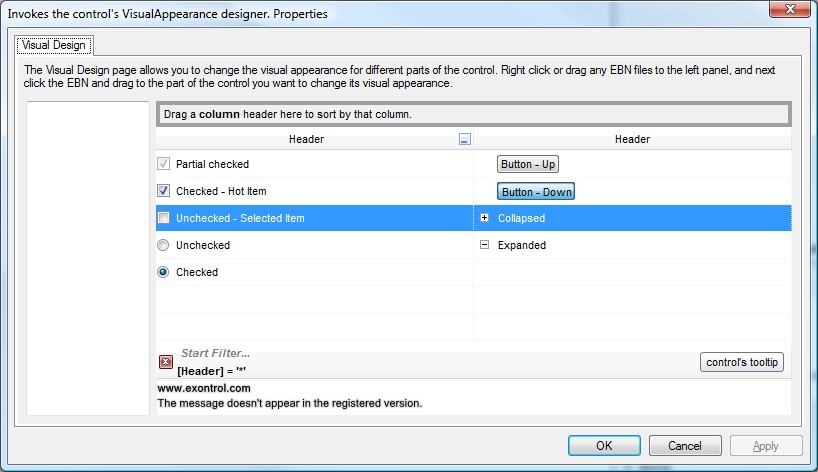Toggle the Partial checked checkbox

(x=164, y=164)
